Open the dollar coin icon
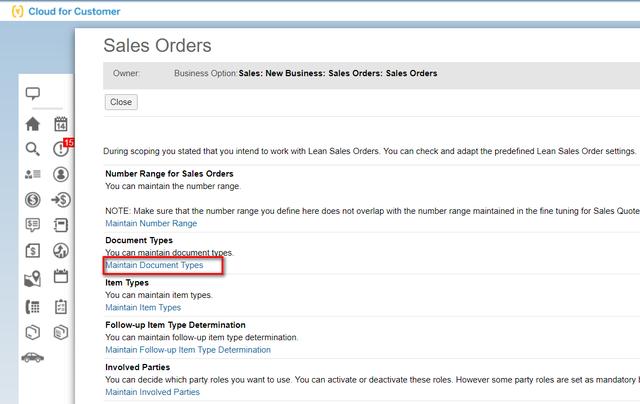Screen dimensions: 640x404 coord(33,200)
